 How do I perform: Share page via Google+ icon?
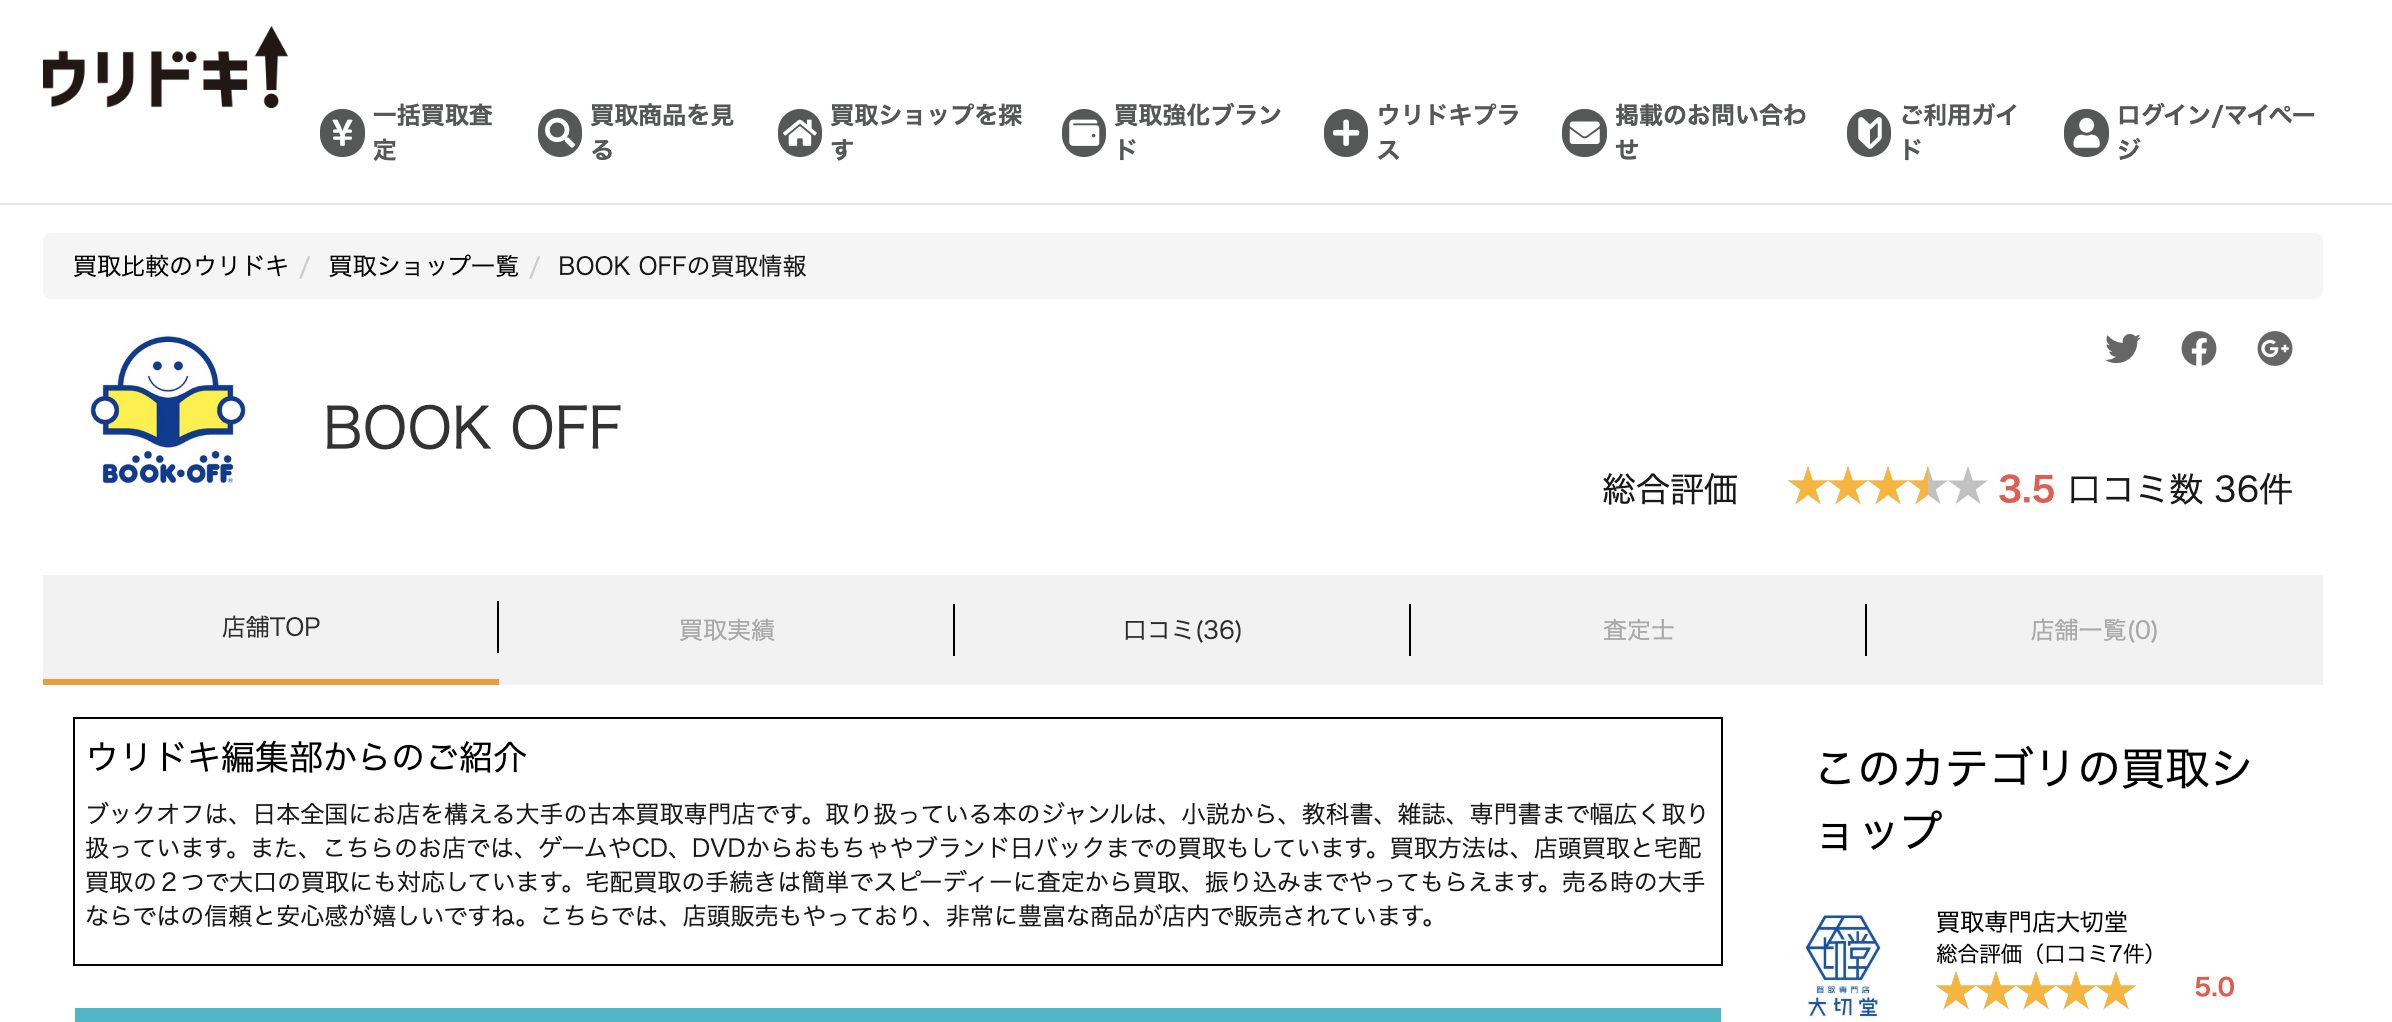tap(2274, 348)
